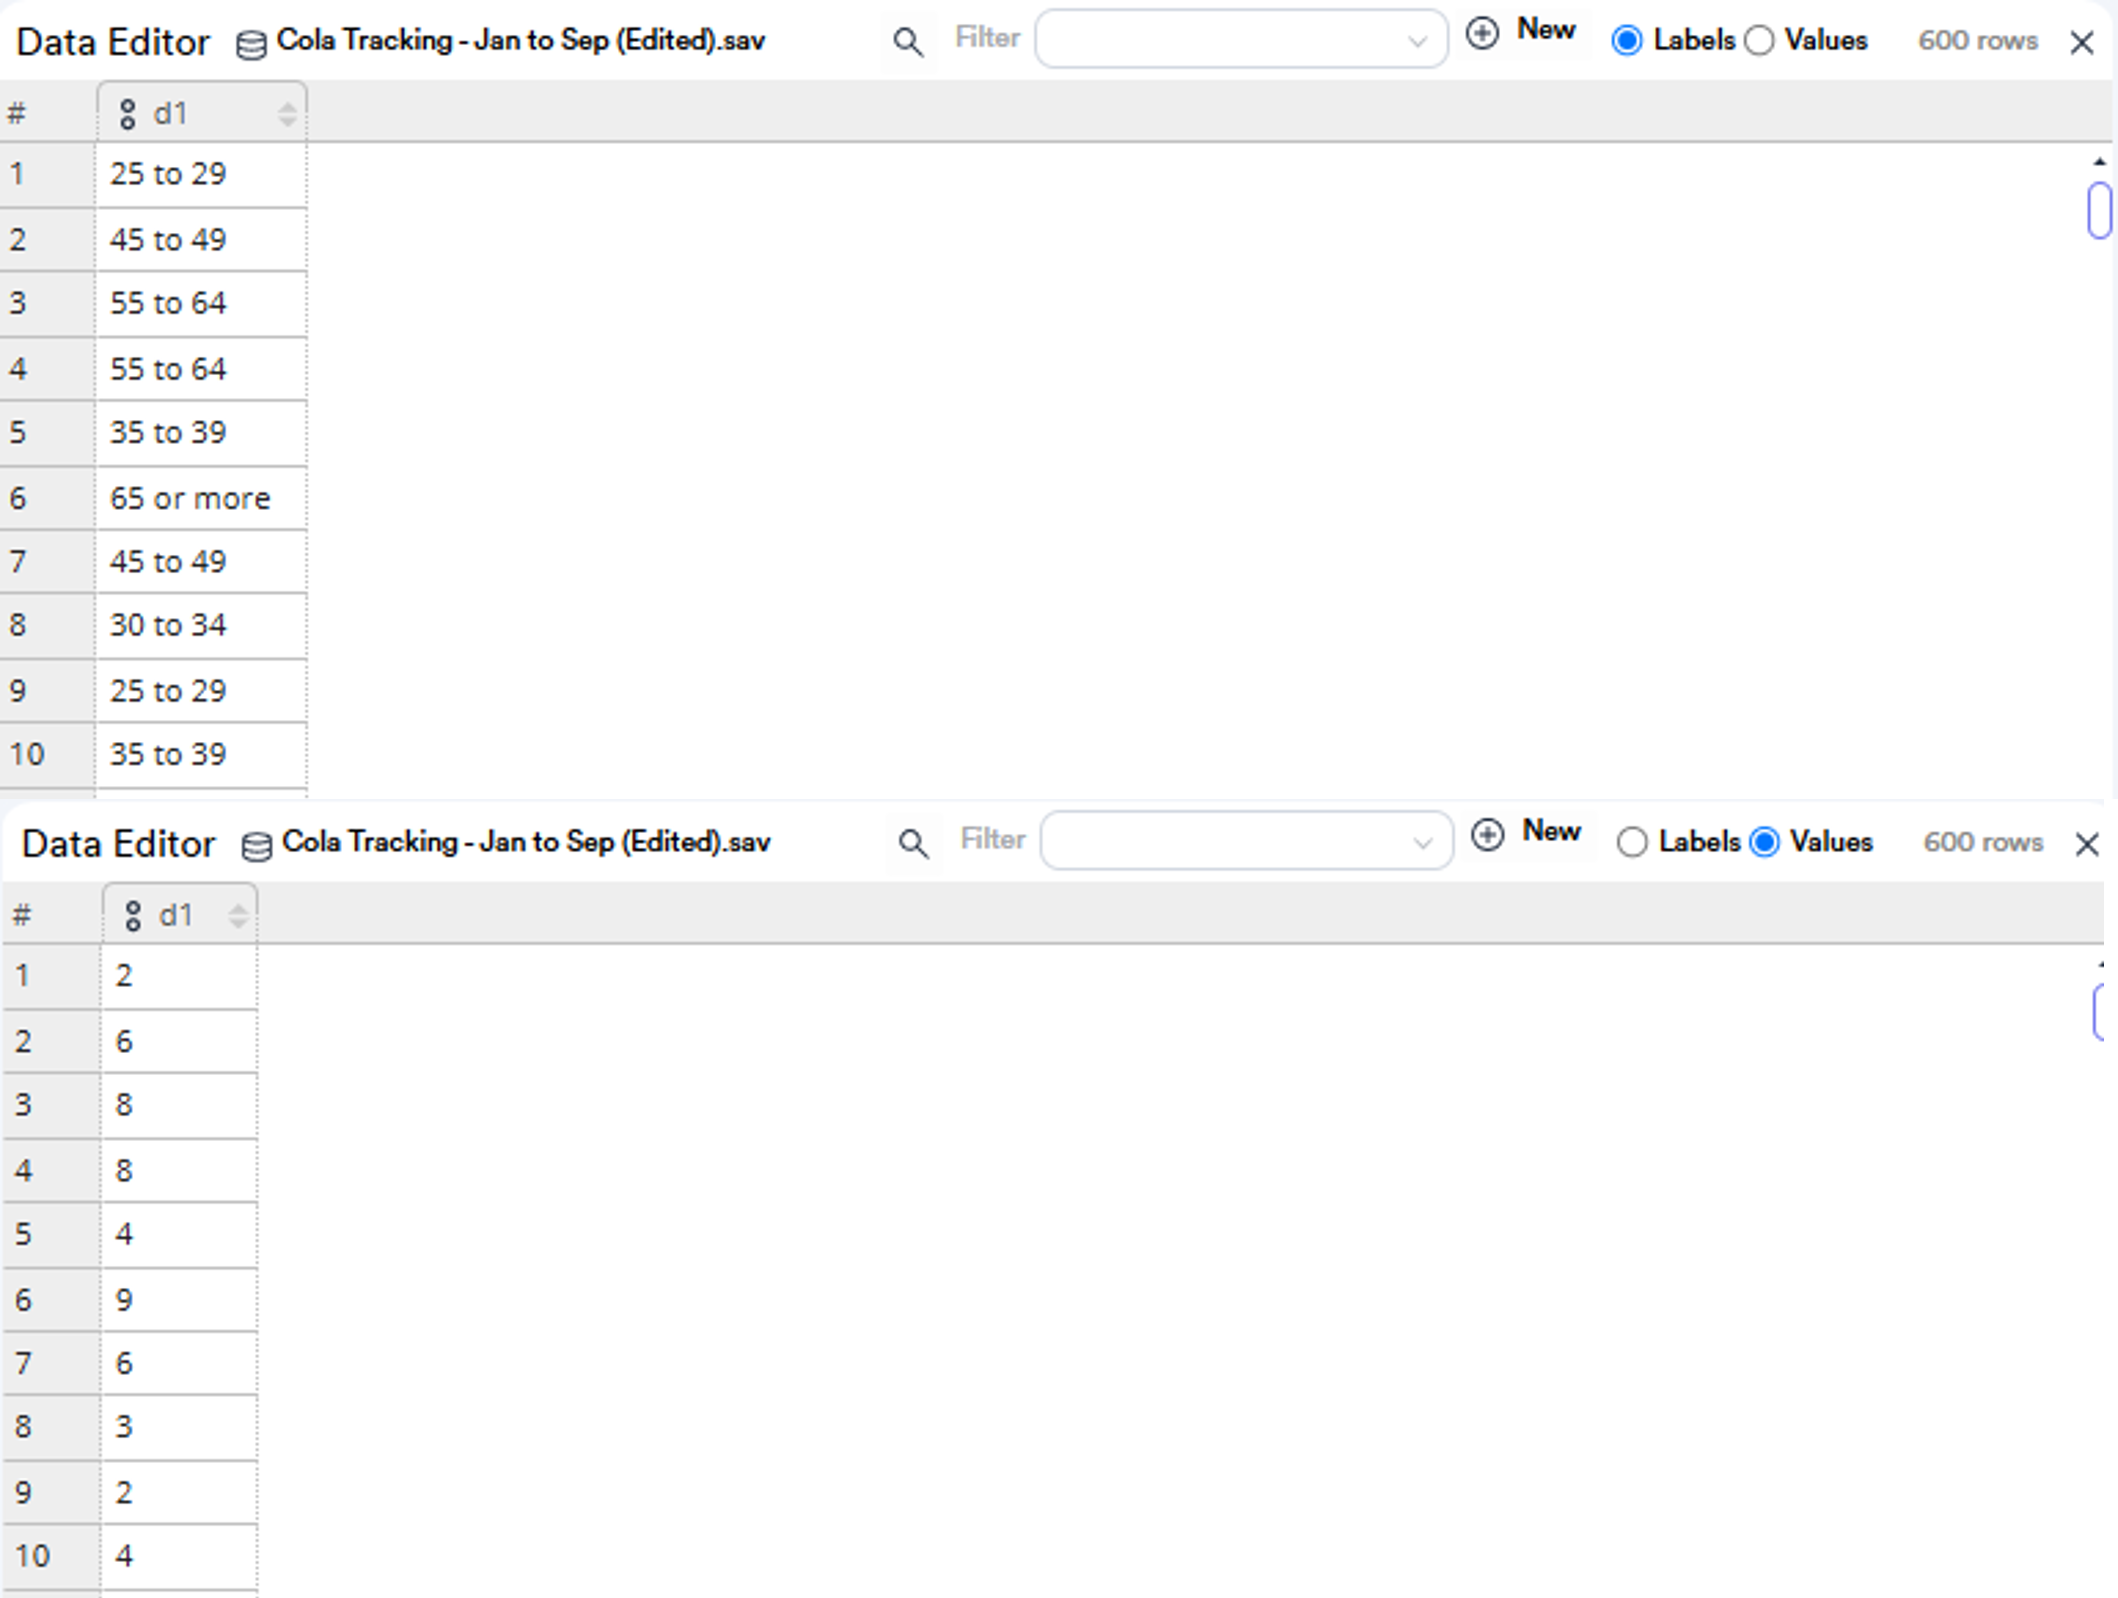The height and width of the screenshot is (1598, 2118).
Task: Select cell '35 to 39' in row 10
Action: tap(201, 754)
